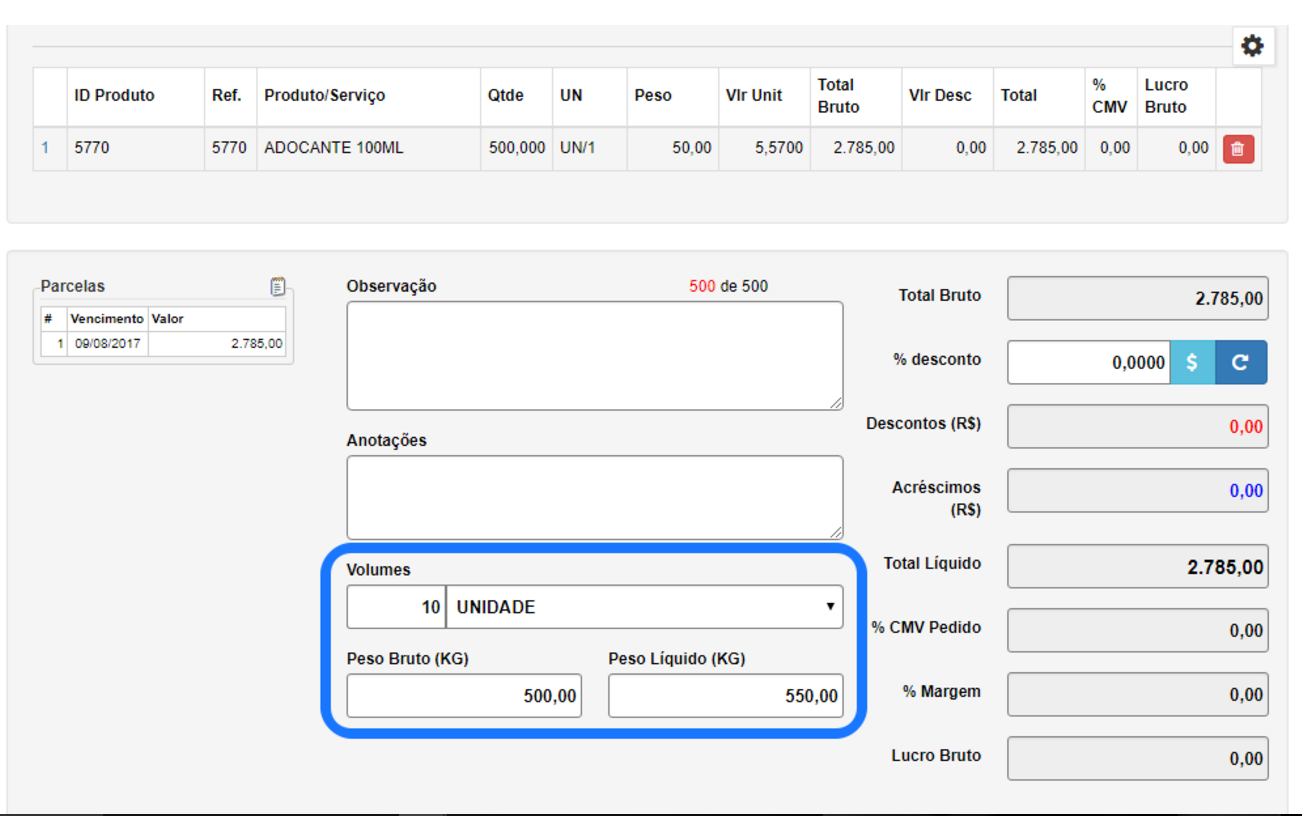Click the Parcelas clipboard icon
Image resolution: width=1302 pixels, height=816 pixels.
(x=277, y=287)
